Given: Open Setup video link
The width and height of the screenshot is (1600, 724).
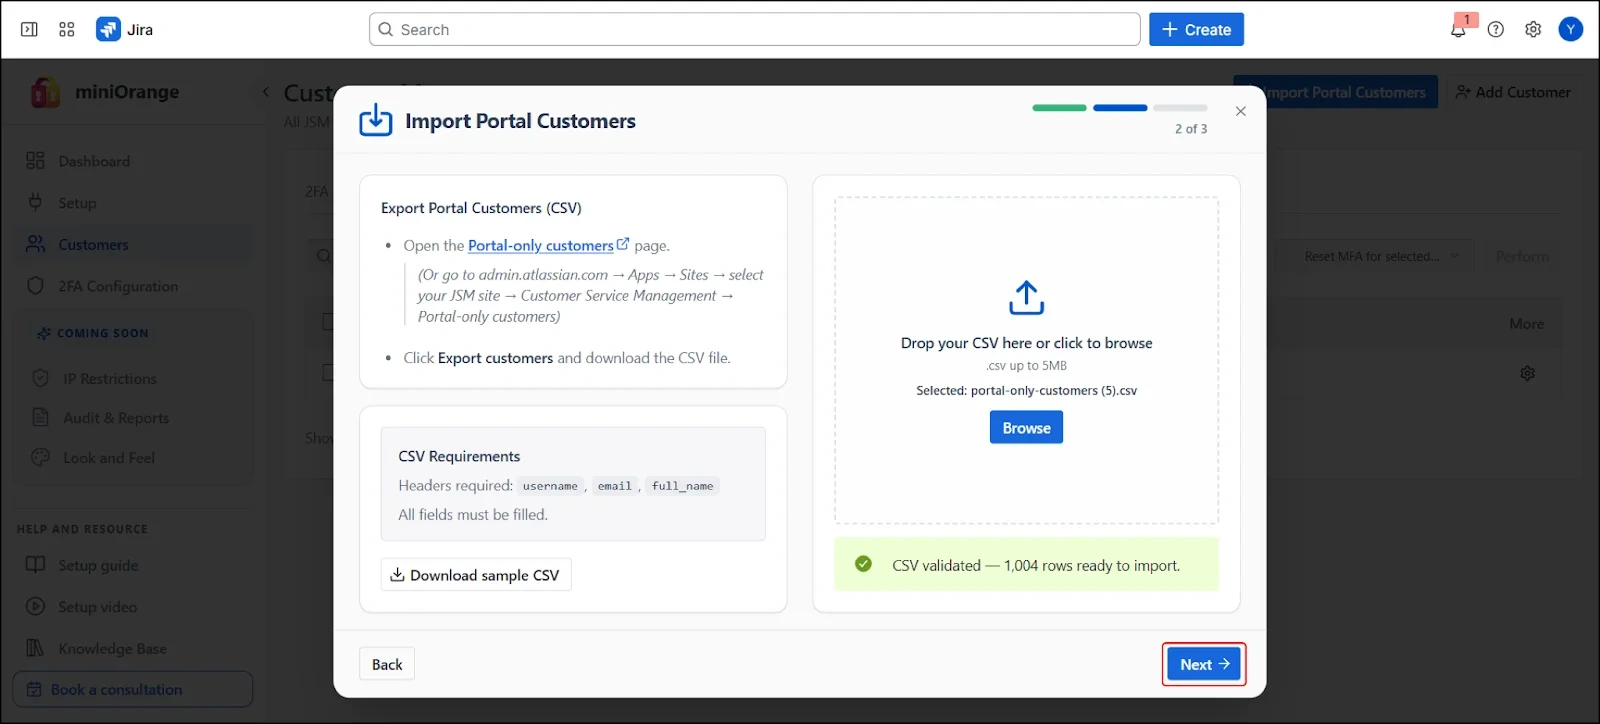Looking at the screenshot, I should (x=97, y=607).
